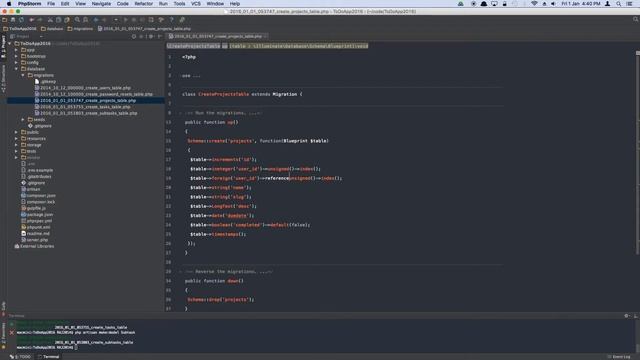Screen dimensions: 640x360
Task: Open the Navigate menu
Action: pos(101,4)
